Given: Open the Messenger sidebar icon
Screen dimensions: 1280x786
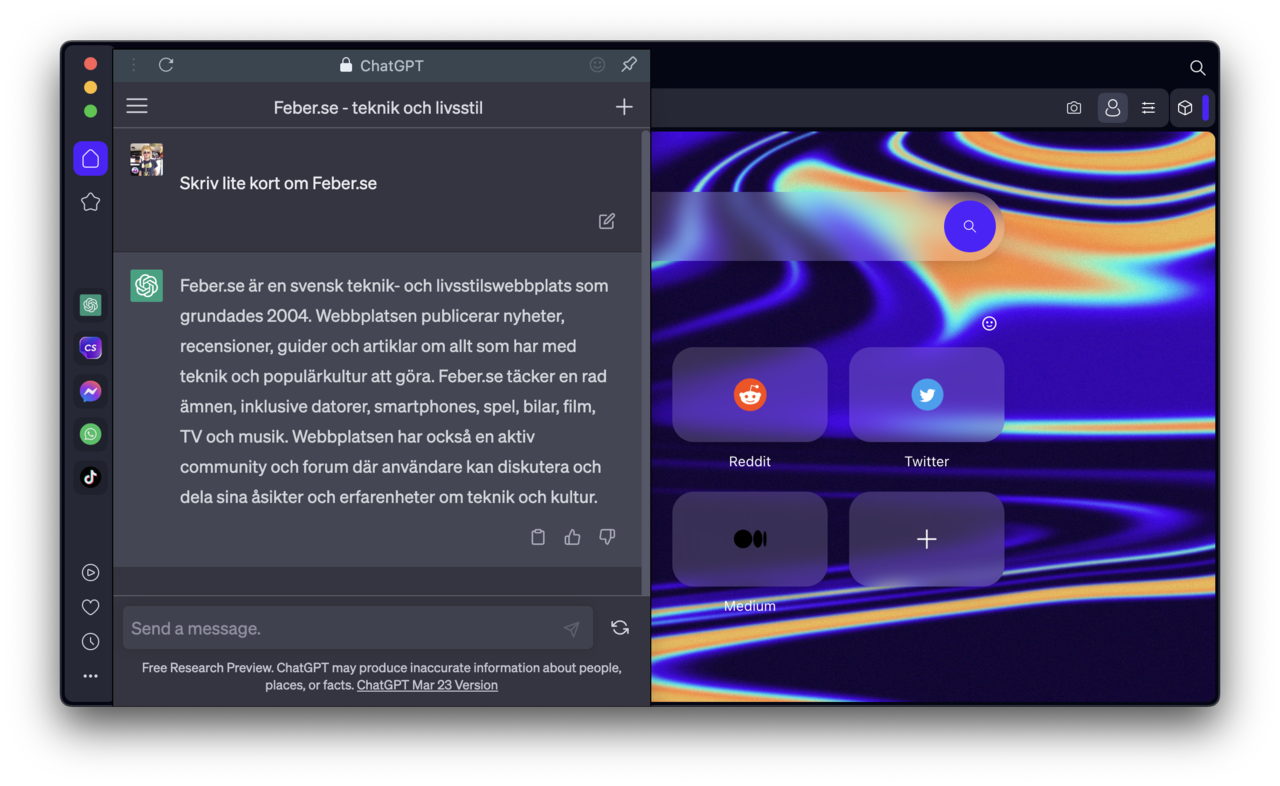Looking at the screenshot, I should tap(91, 391).
